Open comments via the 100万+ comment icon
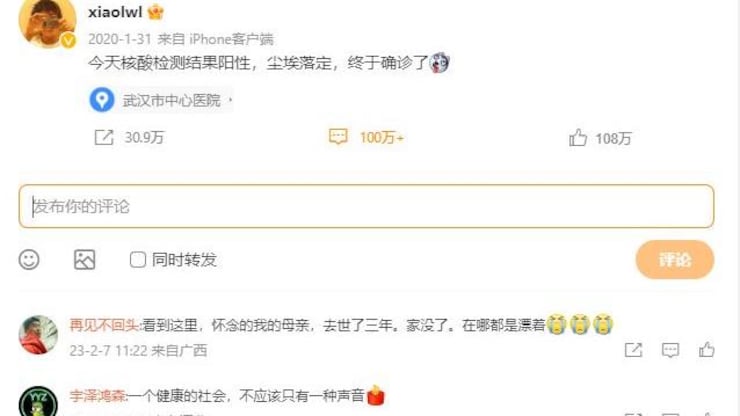The image size is (740, 416). [338, 137]
